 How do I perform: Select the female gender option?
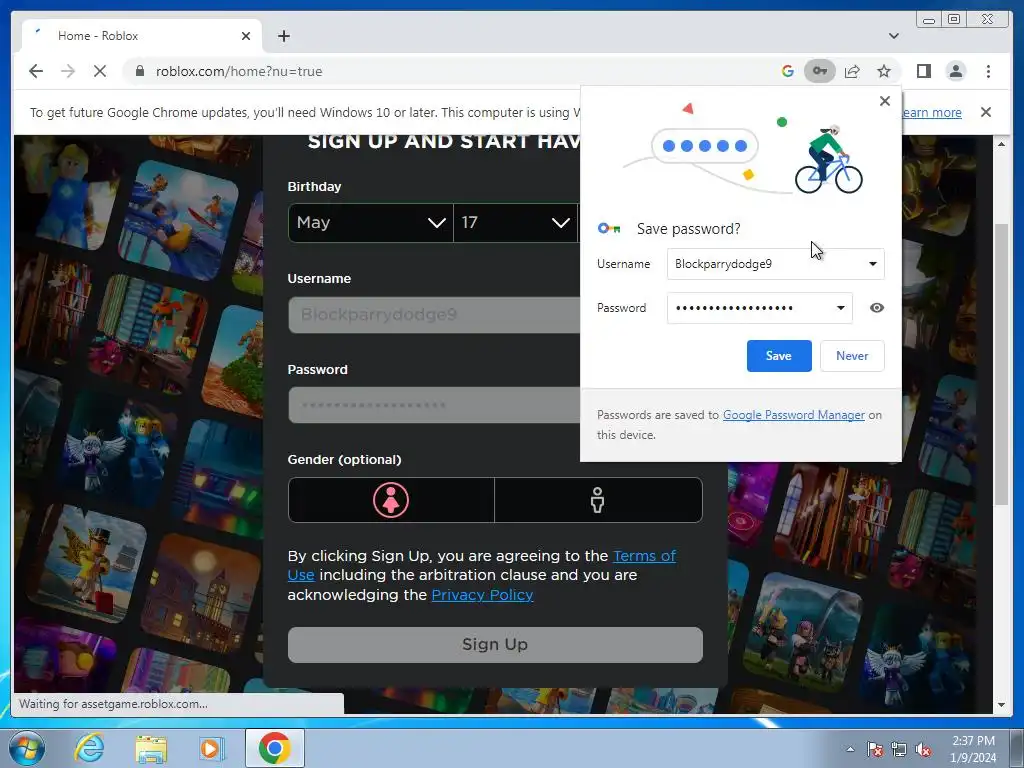point(391,500)
